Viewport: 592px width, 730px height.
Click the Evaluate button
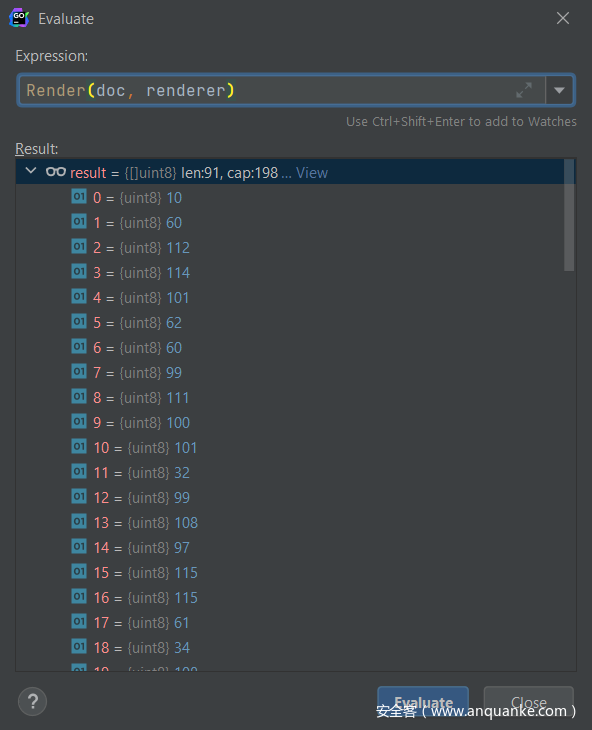pos(423,702)
